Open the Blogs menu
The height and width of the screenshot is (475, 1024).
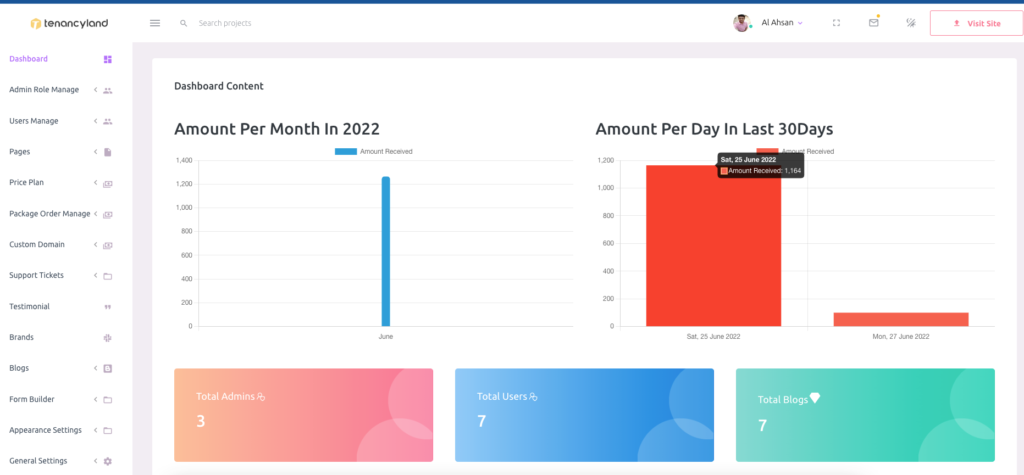[19, 368]
